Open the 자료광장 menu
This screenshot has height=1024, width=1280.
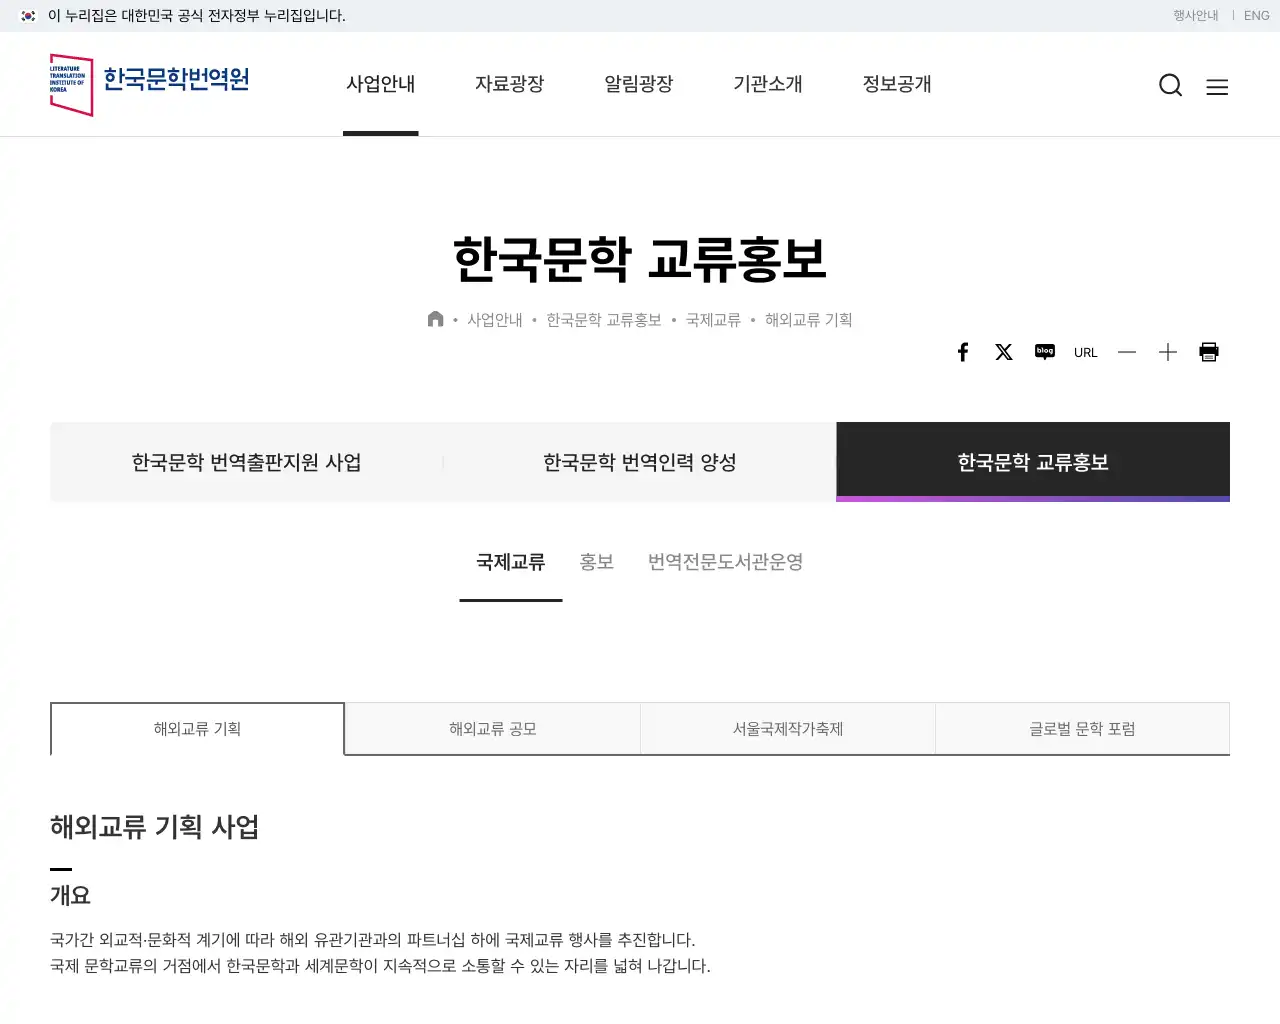[510, 85]
